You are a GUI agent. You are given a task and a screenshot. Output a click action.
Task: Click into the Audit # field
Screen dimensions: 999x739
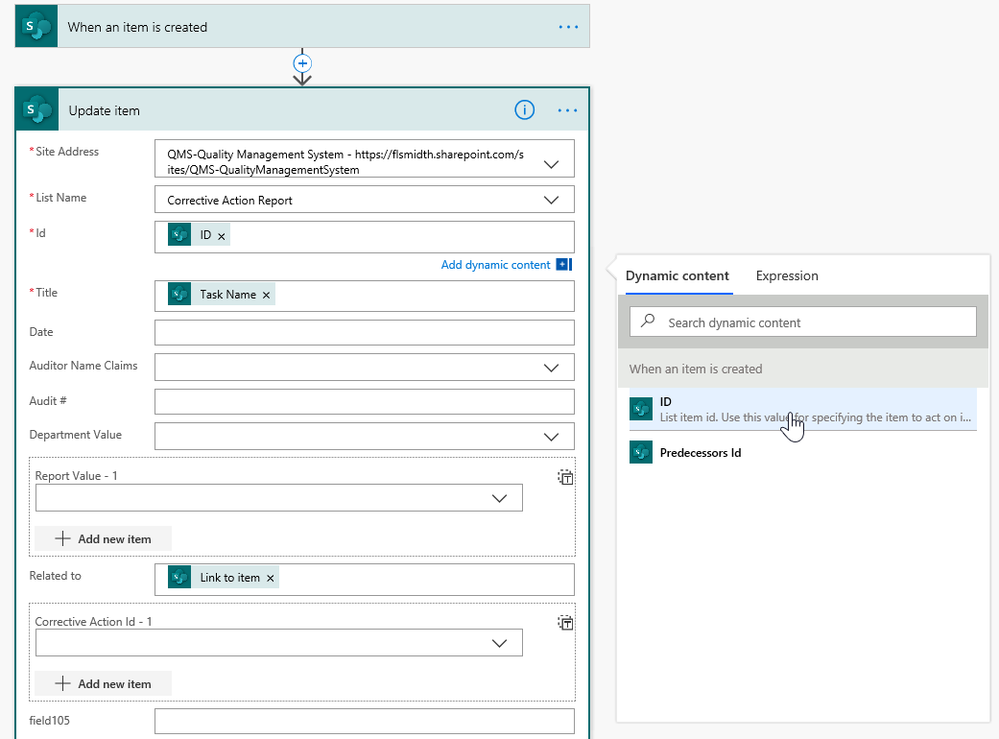point(364,402)
